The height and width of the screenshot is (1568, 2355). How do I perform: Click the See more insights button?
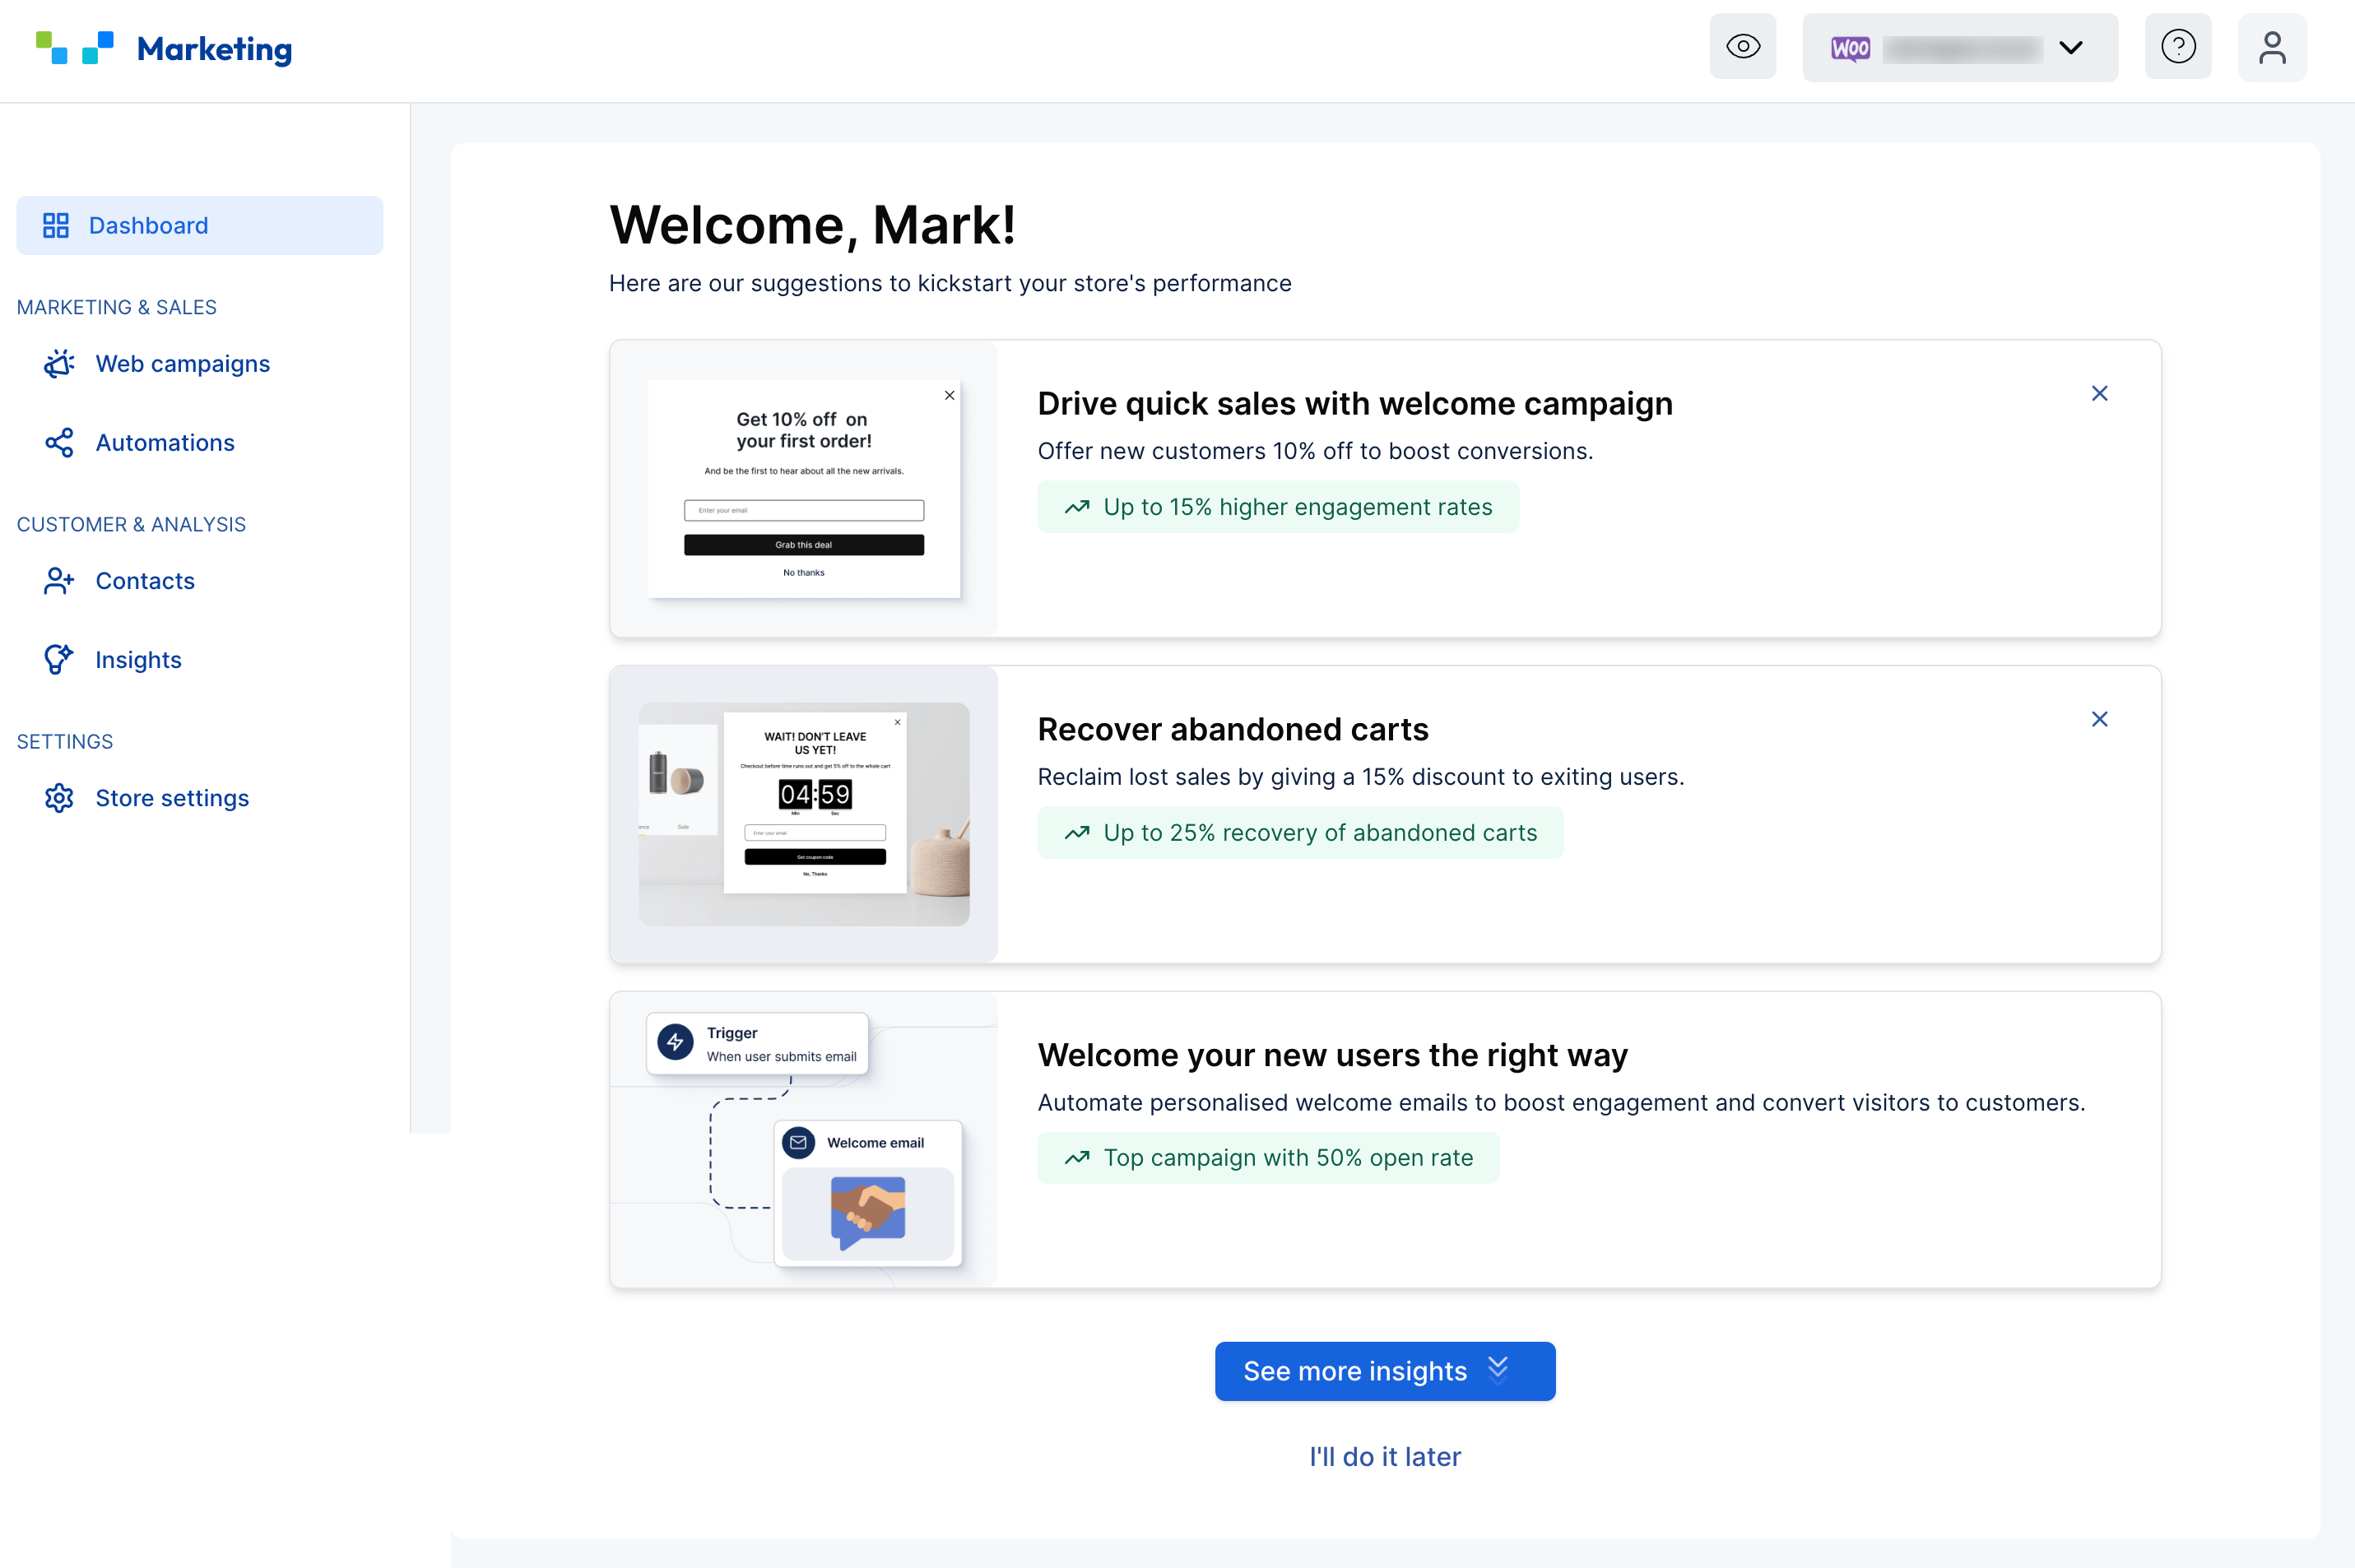point(1384,1370)
